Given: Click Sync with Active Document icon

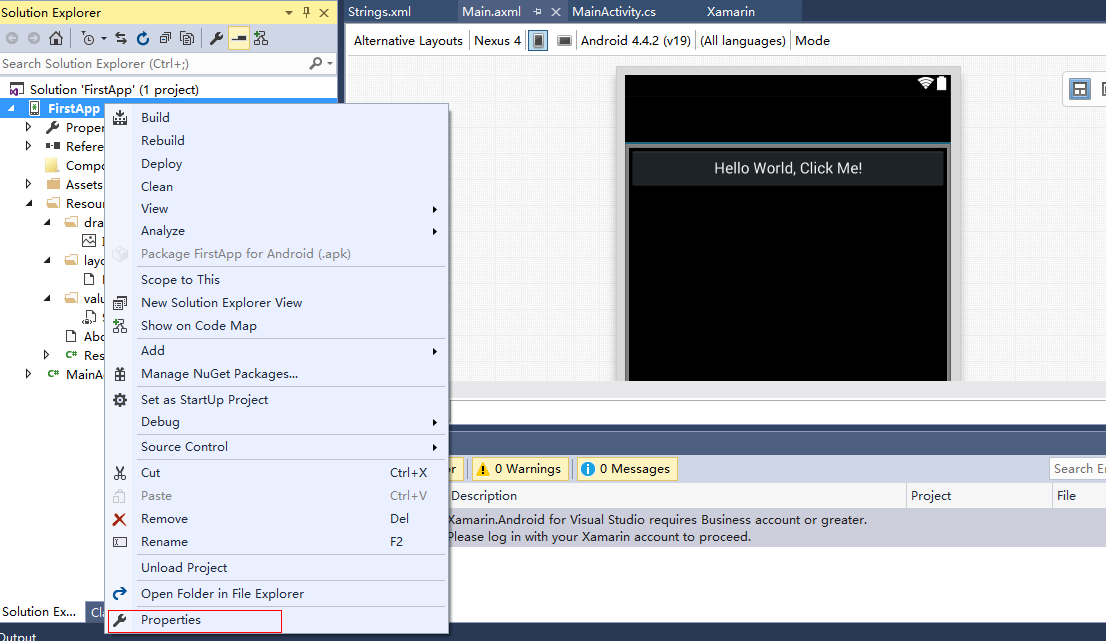Looking at the screenshot, I should [121, 38].
